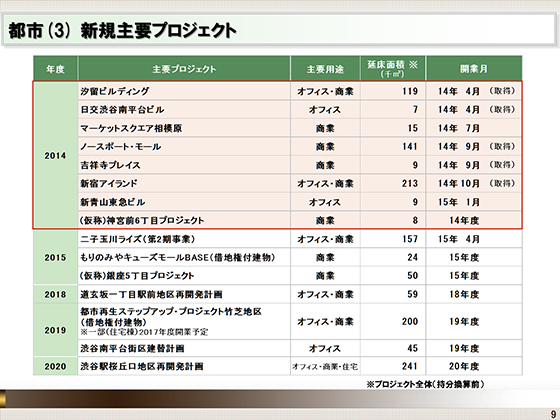The image size is (560, 420).
Task: Click floor area value 15
Action: [x=413, y=128]
